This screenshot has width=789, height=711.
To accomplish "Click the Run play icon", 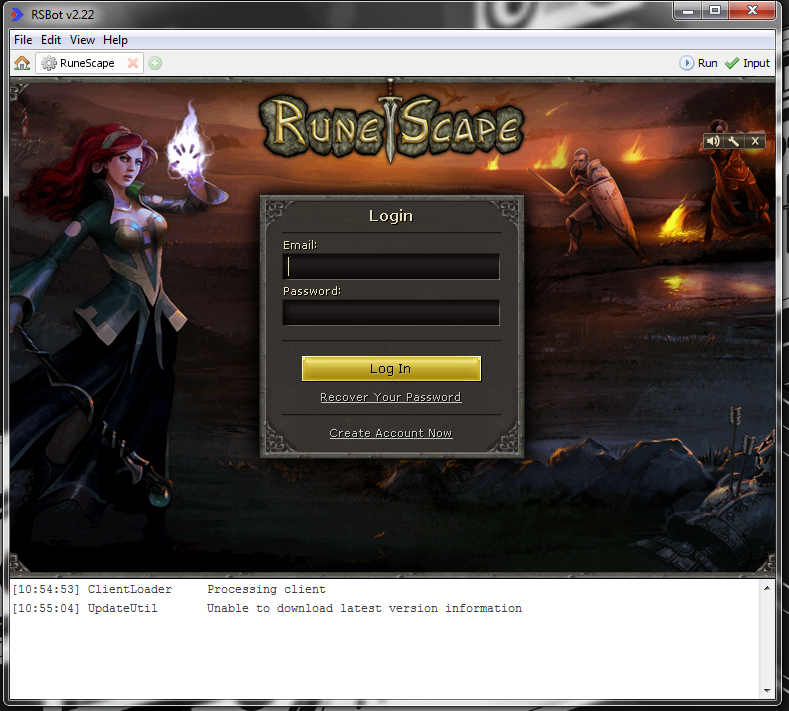I will 686,63.
